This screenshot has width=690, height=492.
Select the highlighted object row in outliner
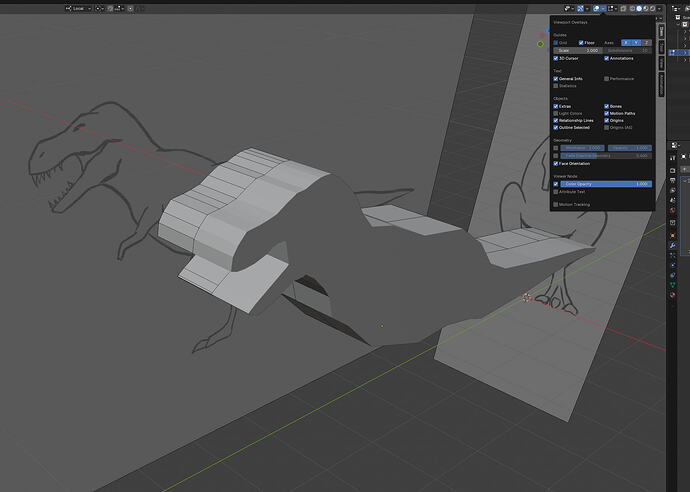[679, 52]
